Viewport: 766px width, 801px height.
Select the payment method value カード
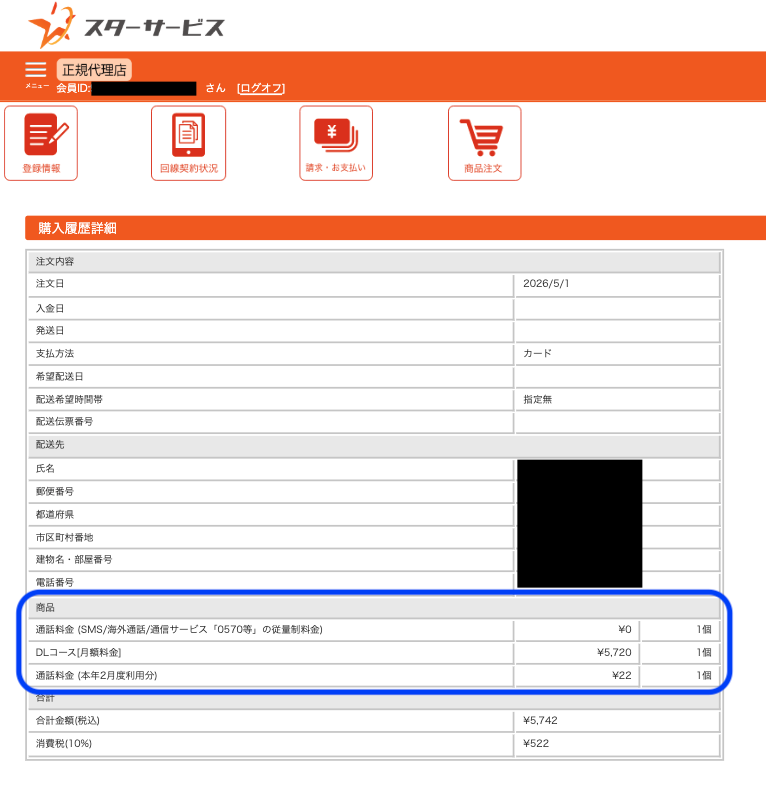point(538,354)
